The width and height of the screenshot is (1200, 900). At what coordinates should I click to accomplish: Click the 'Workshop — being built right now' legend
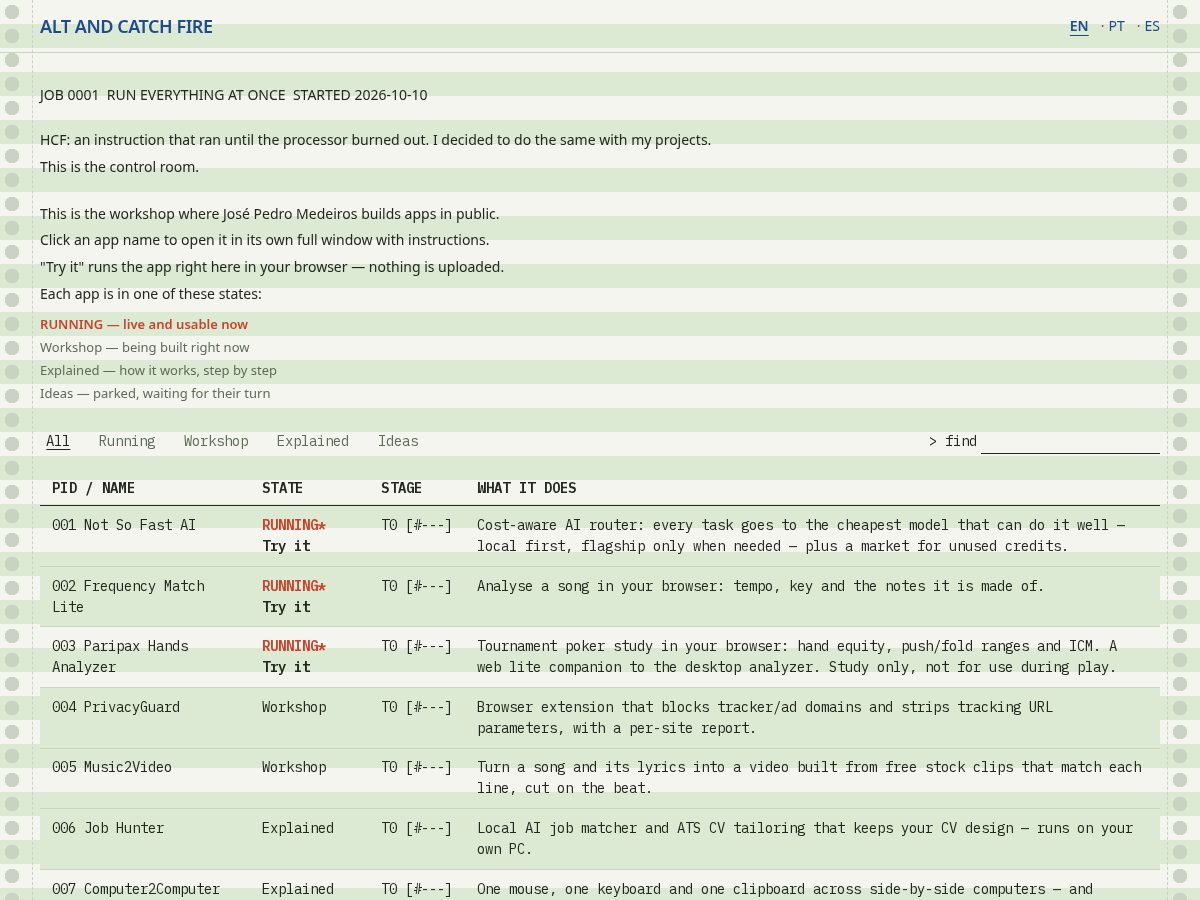point(145,347)
